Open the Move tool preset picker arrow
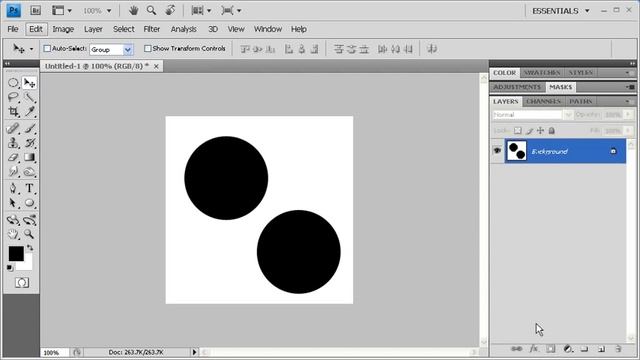The height and width of the screenshot is (360, 640). coord(31,49)
